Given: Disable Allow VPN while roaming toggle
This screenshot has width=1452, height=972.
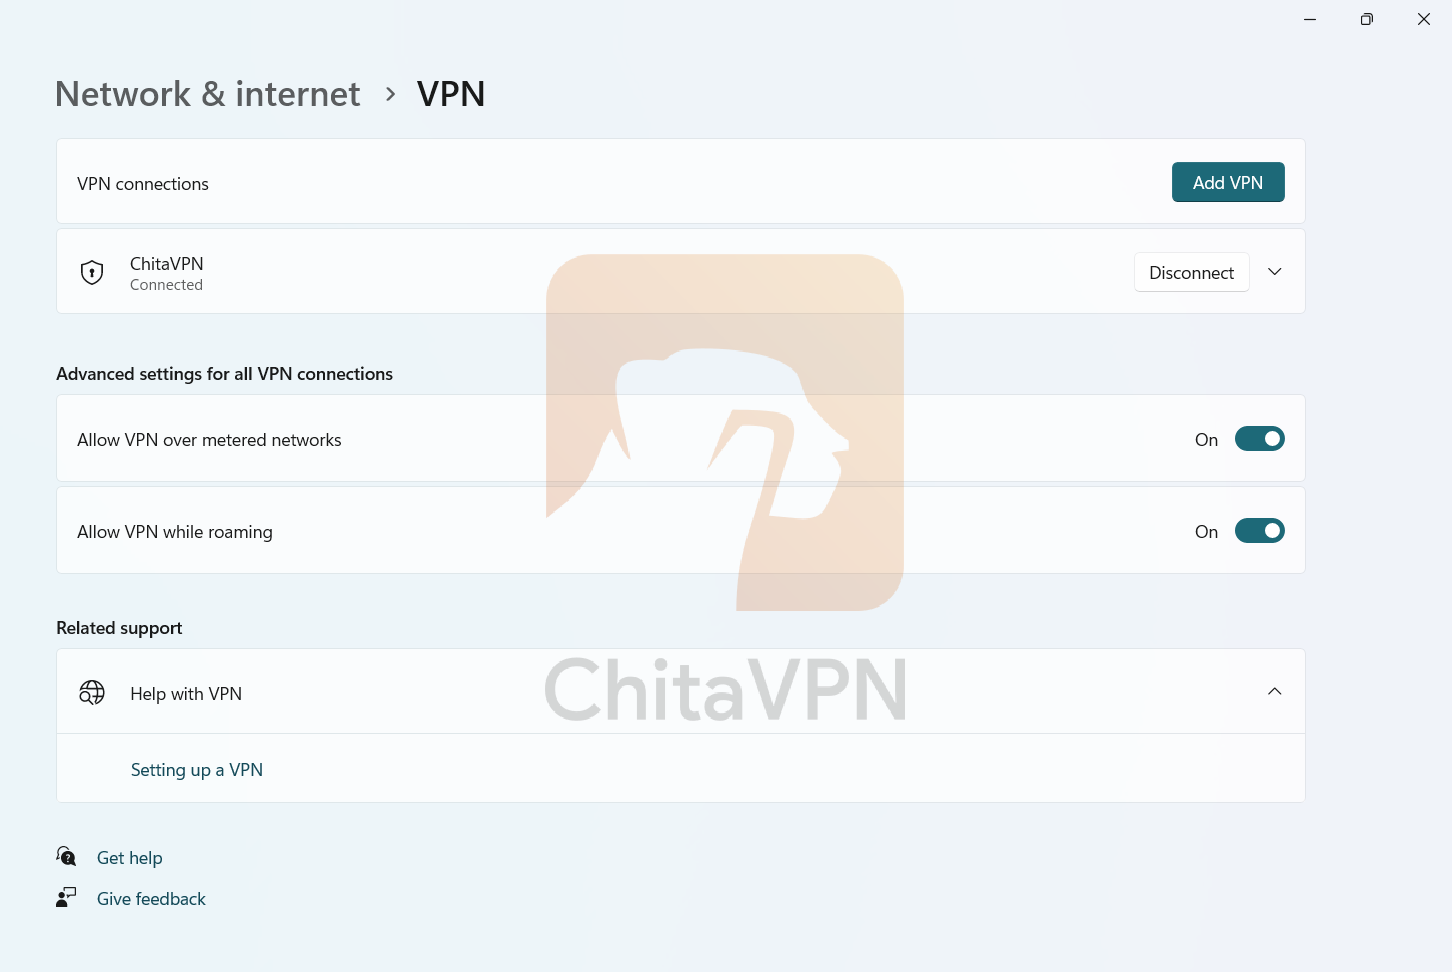Looking at the screenshot, I should [1259, 531].
